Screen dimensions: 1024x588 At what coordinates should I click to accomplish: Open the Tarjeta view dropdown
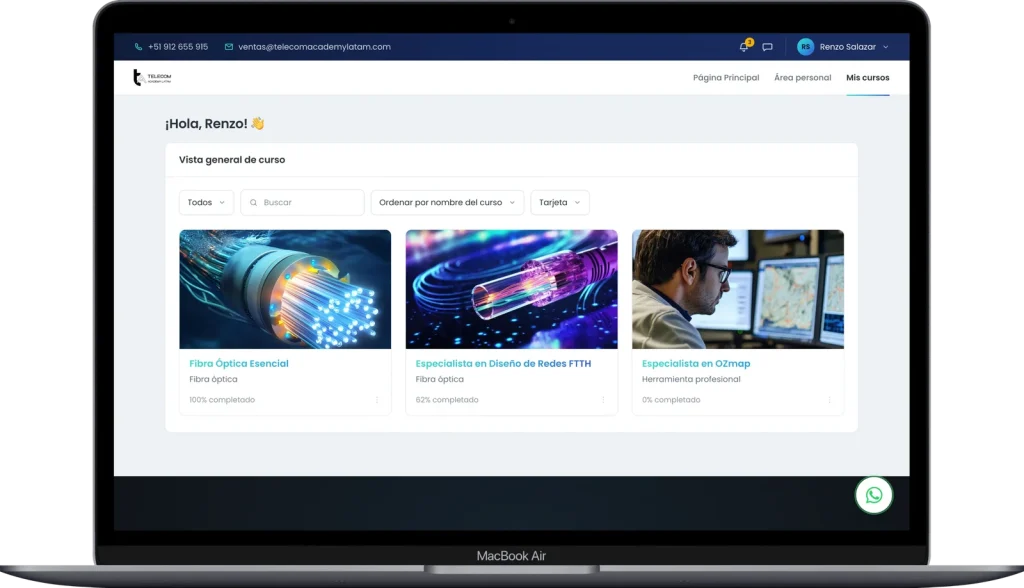560,203
